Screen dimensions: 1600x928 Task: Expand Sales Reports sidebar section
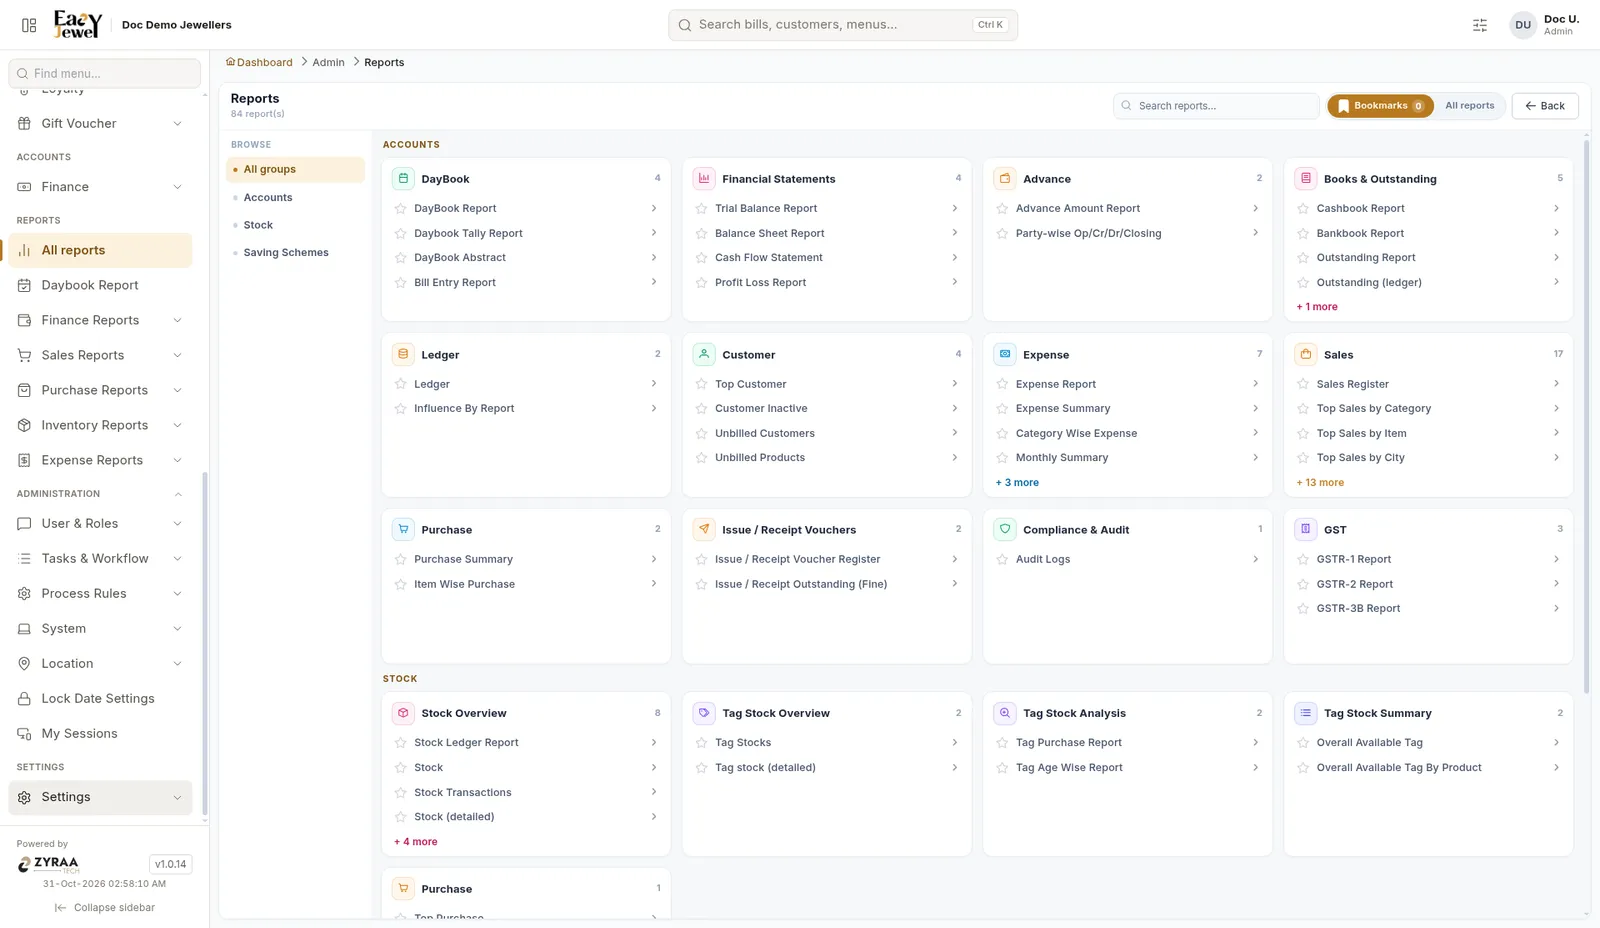(x=100, y=355)
